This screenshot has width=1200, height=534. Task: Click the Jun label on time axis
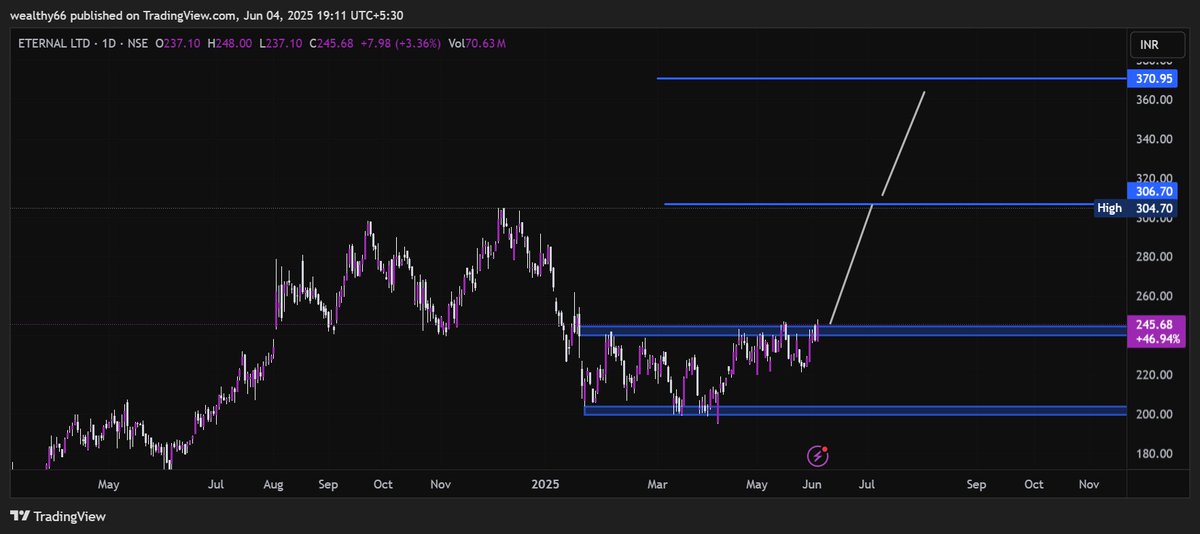[812, 484]
